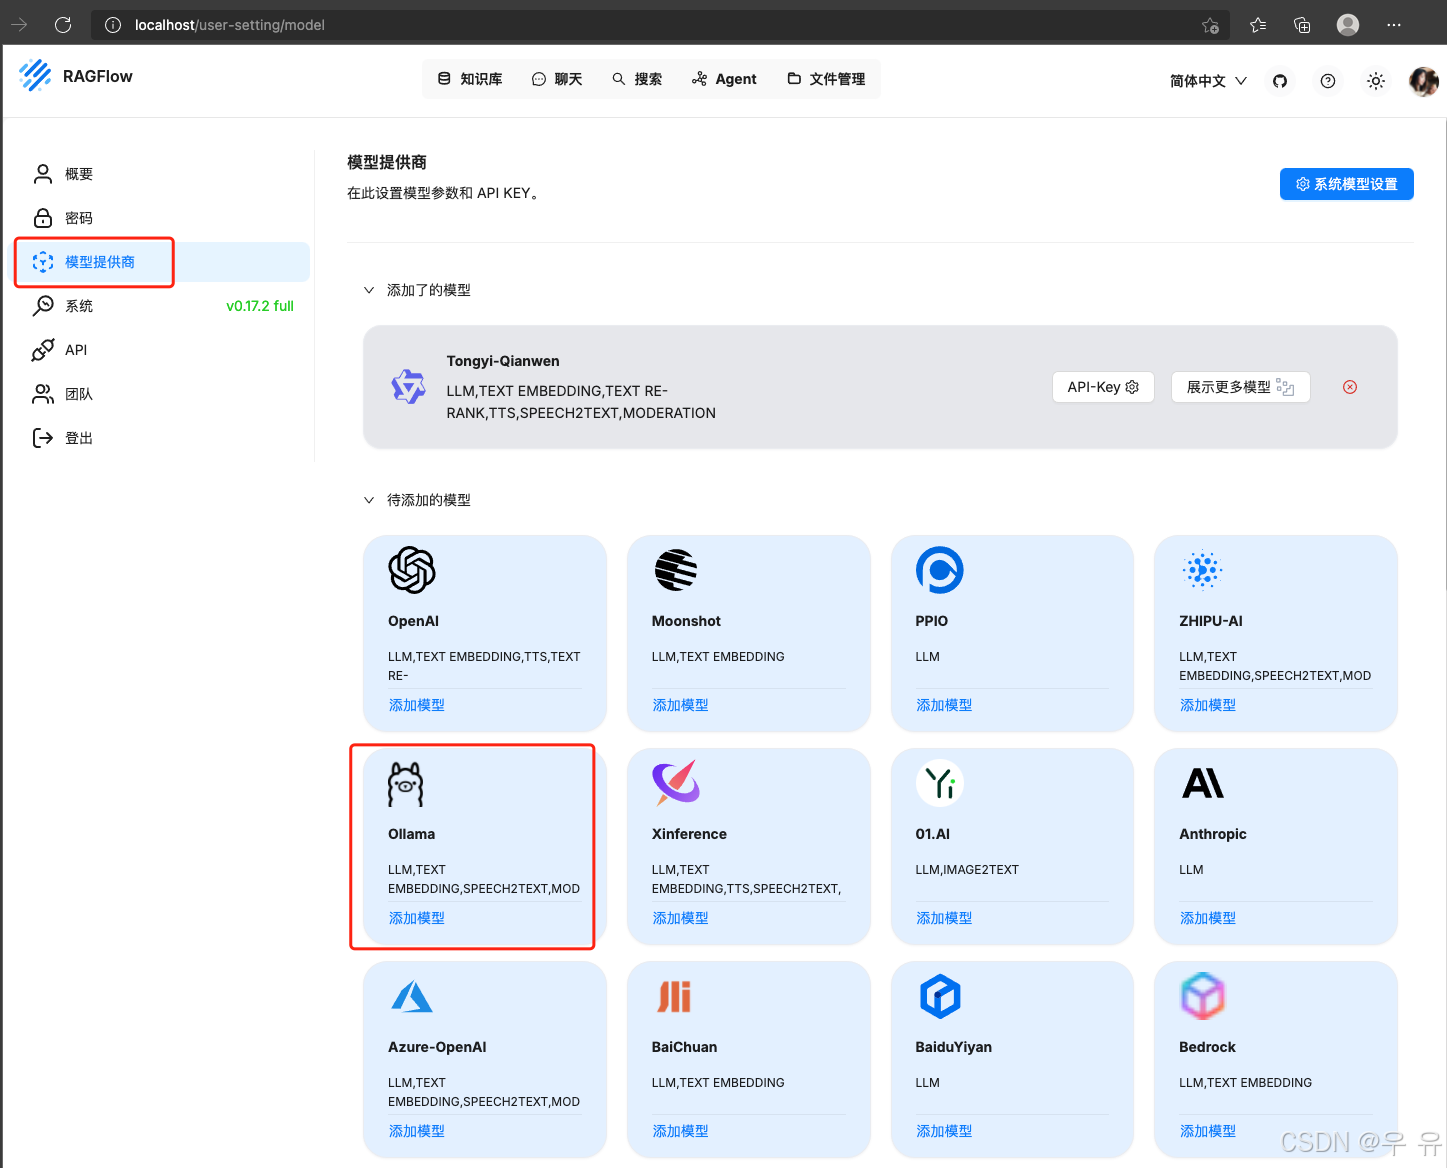The image size is (1447, 1168).
Task: Click the Xinference logo icon
Action: [676, 783]
